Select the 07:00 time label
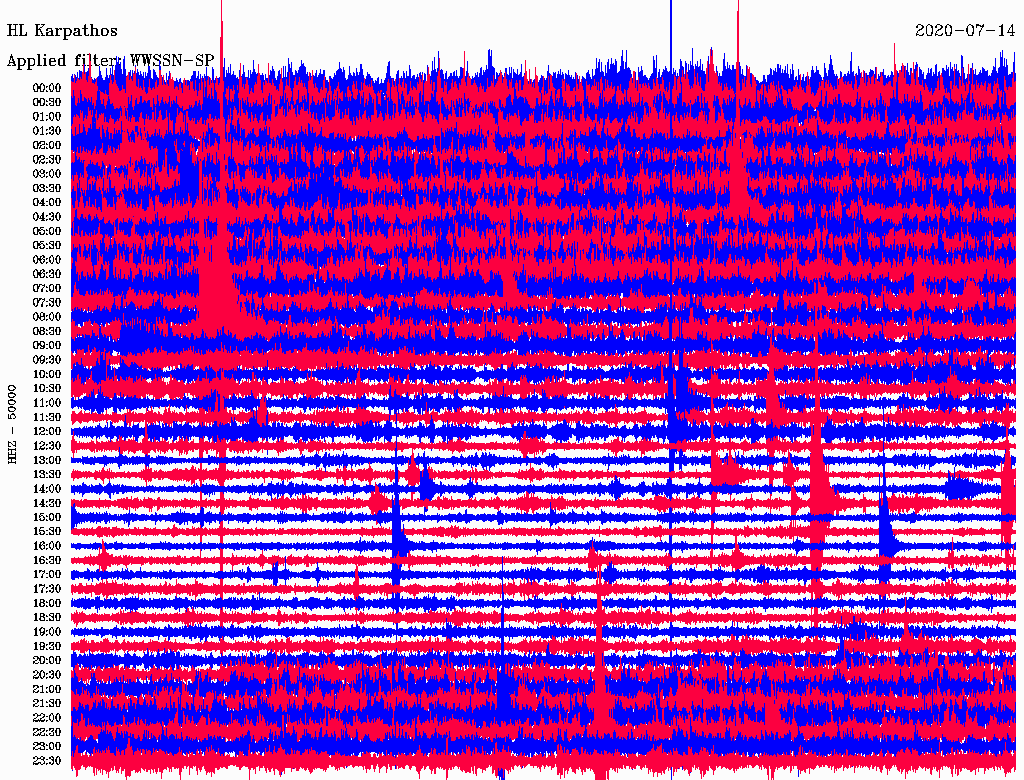The image size is (1024, 780). click(x=47, y=289)
